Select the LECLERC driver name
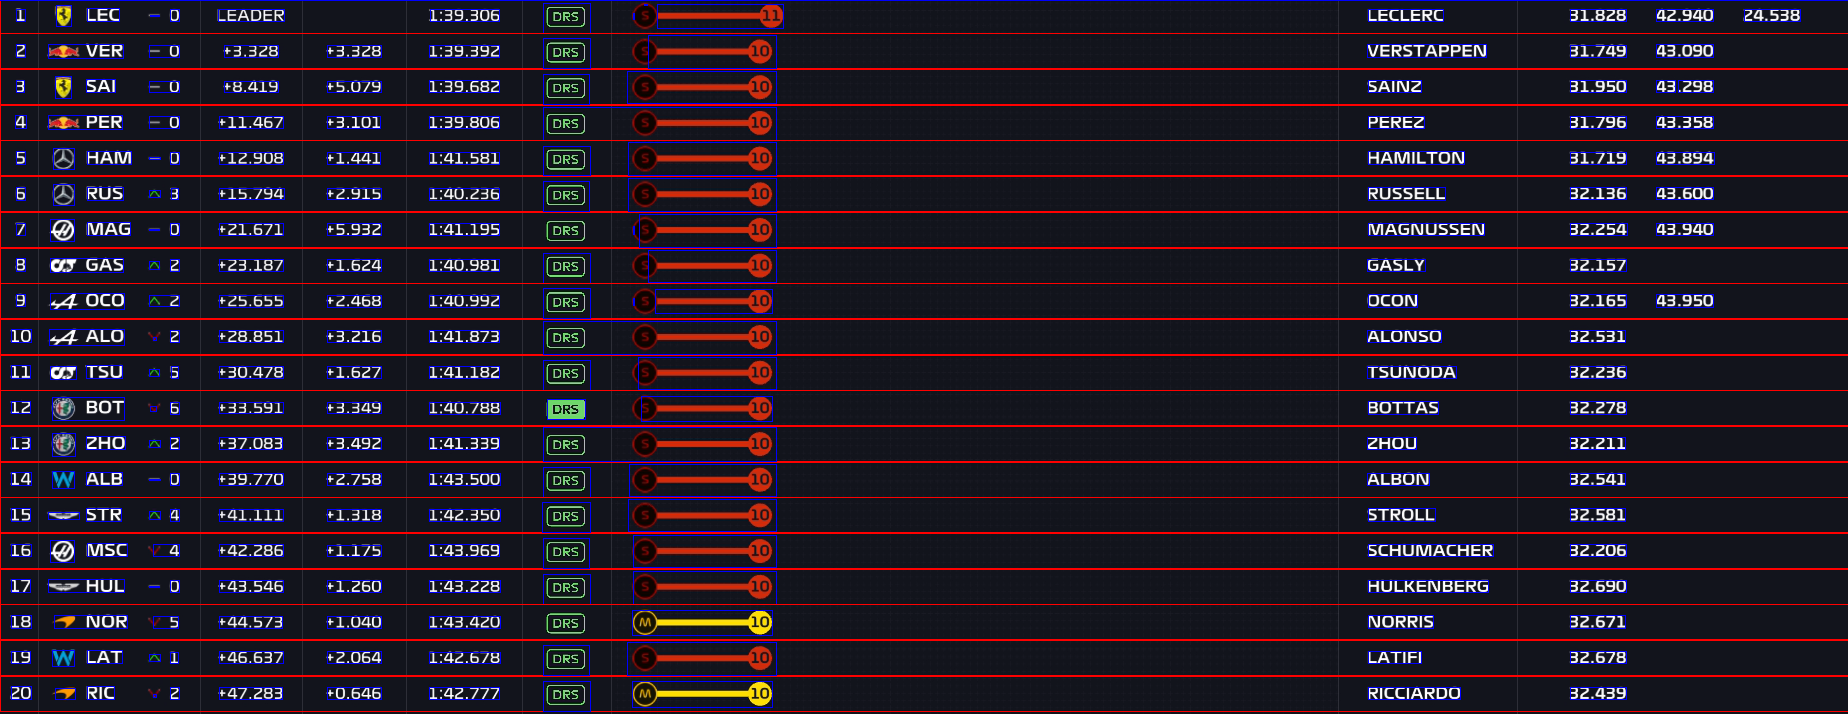Viewport: 1848px width, 714px height. tap(1405, 15)
